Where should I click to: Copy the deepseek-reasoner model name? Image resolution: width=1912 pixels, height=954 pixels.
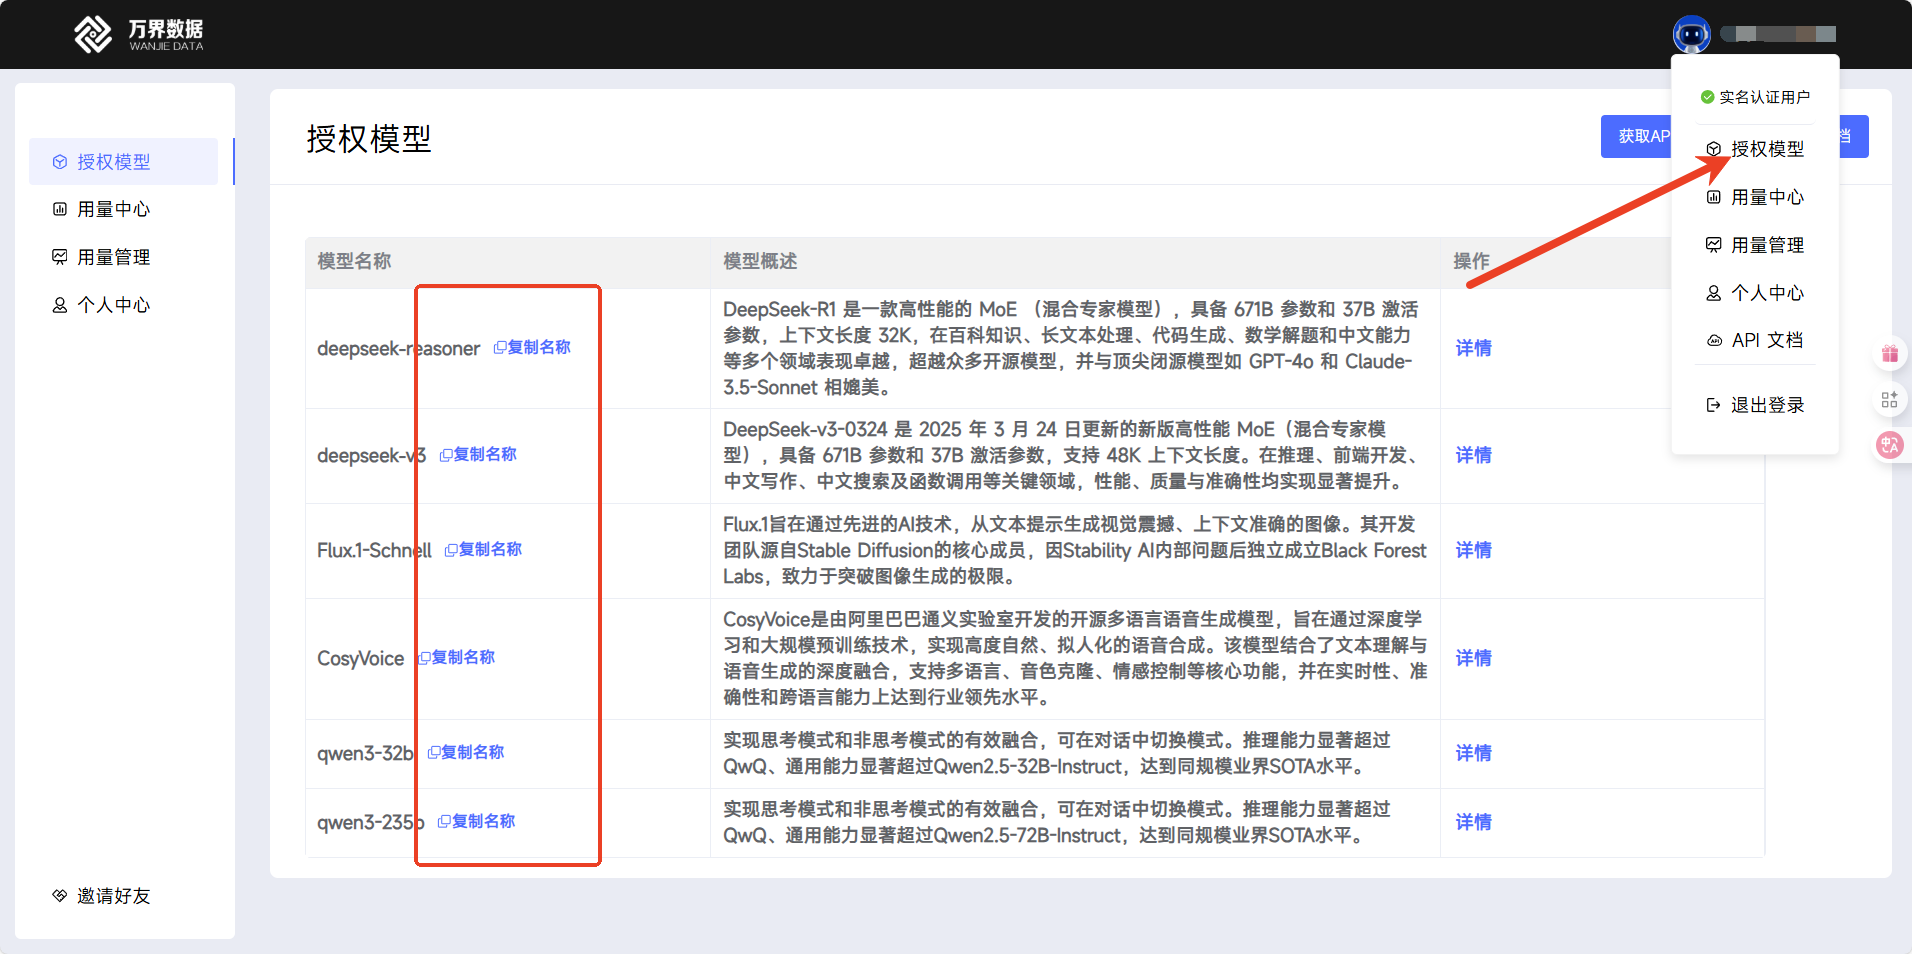[x=532, y=347]
